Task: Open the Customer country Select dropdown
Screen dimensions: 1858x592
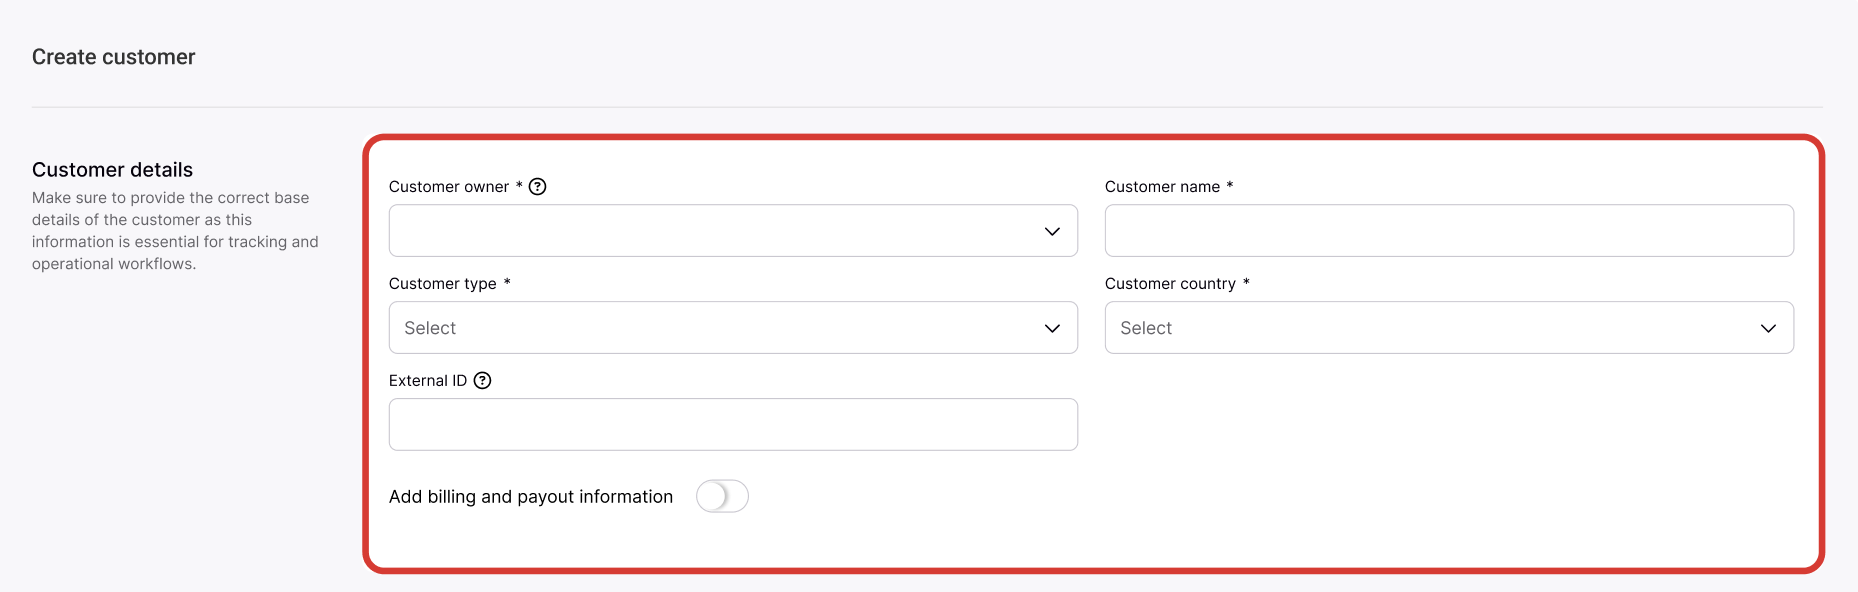Action: click(1430, 328)
